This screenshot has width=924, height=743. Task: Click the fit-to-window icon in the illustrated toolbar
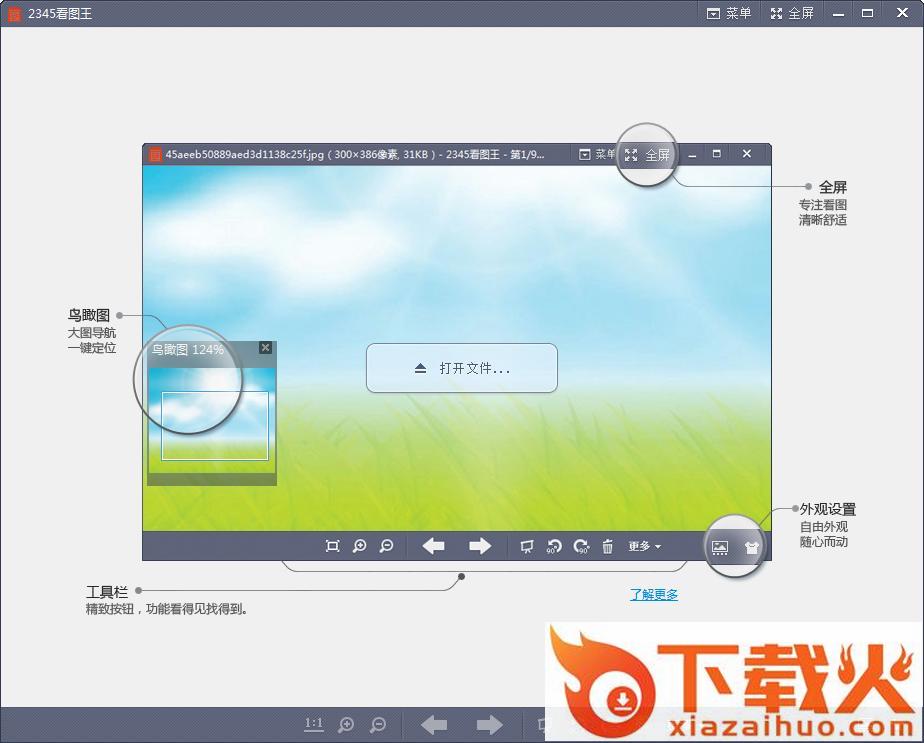pos(332,546)
